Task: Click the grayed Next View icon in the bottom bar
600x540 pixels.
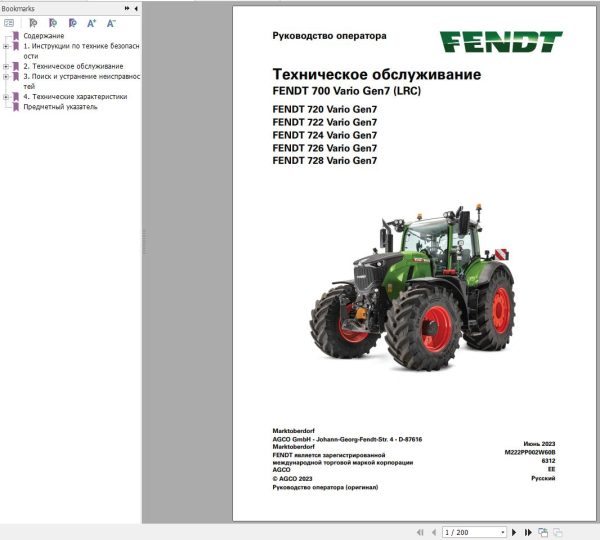Action: pyautogui.click(x=558, y=532)
